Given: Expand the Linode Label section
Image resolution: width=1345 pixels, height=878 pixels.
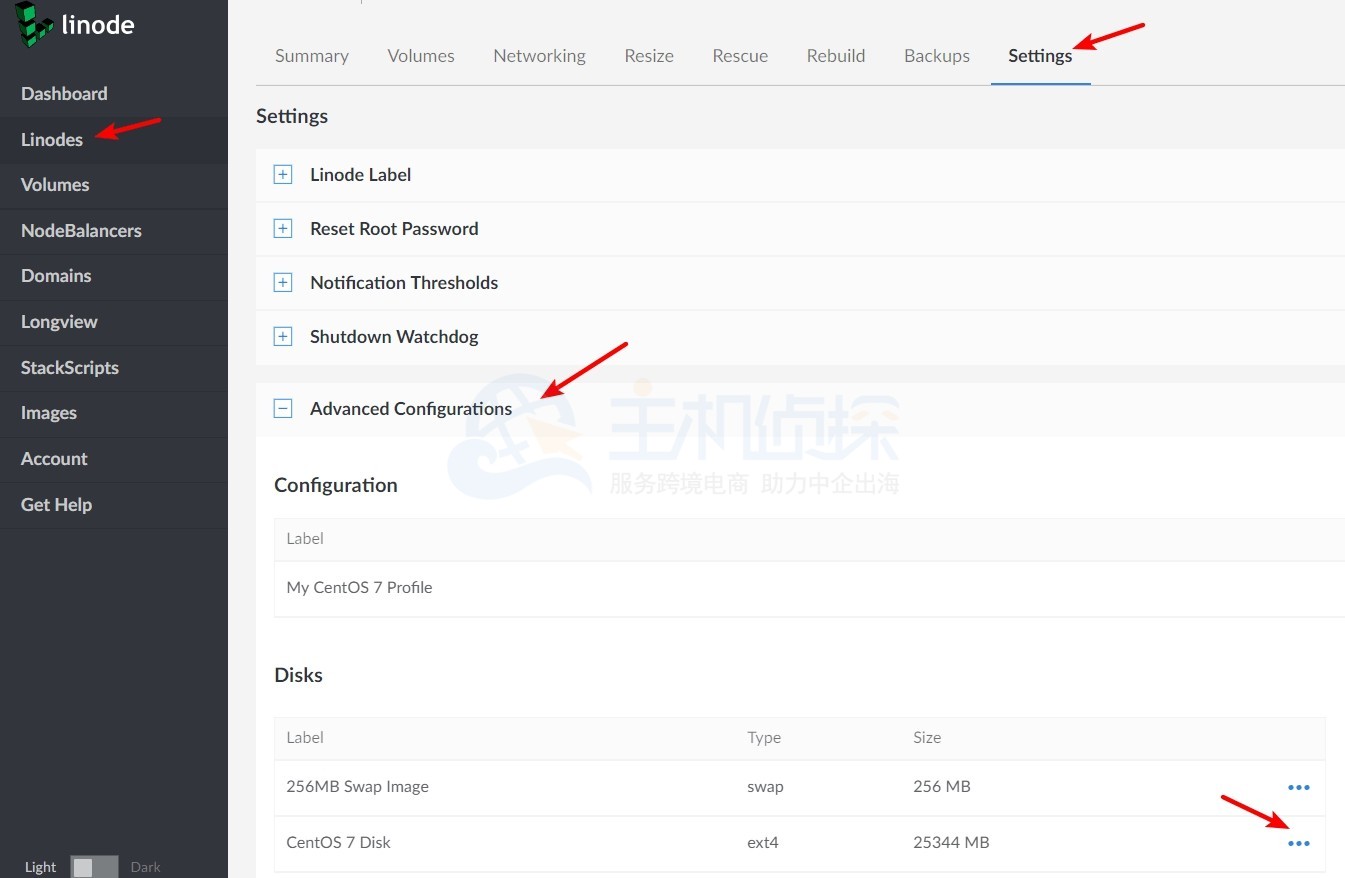Looking at the screenshot, I should click(x=283, y=175).
